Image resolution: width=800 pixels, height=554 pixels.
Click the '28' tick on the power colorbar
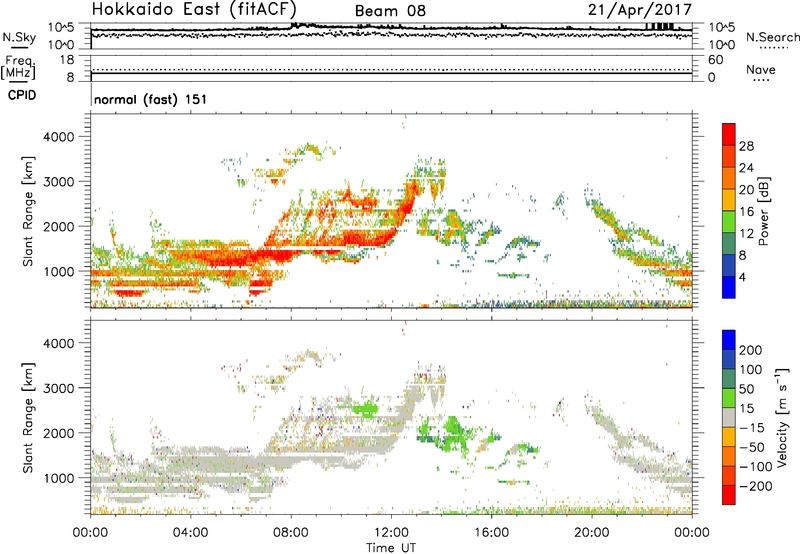pos(746,146)
